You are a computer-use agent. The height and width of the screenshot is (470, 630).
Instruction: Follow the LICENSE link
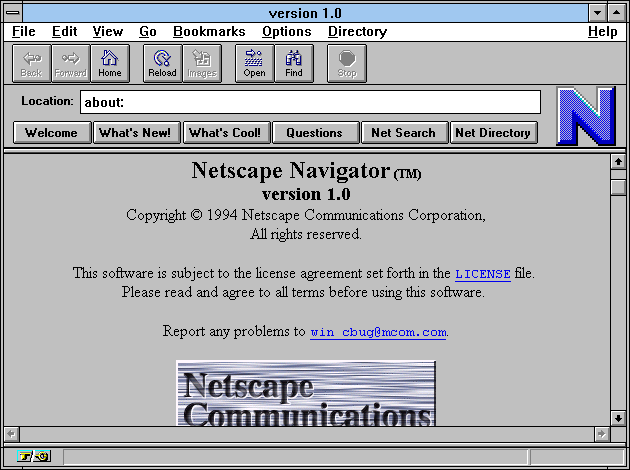coord(483,274)
